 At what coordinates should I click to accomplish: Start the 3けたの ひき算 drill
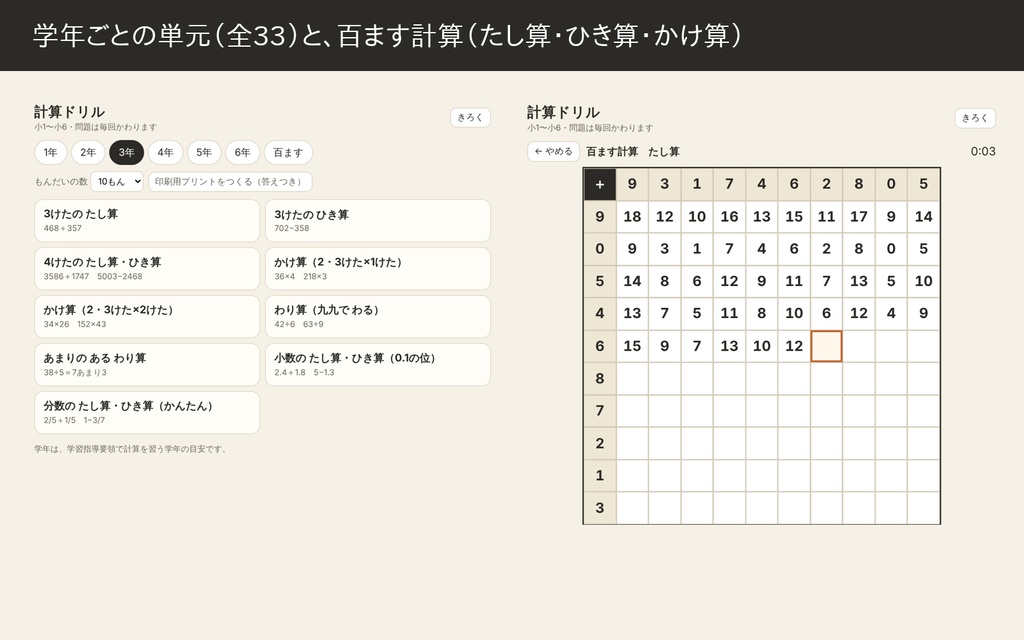(377, 221)
